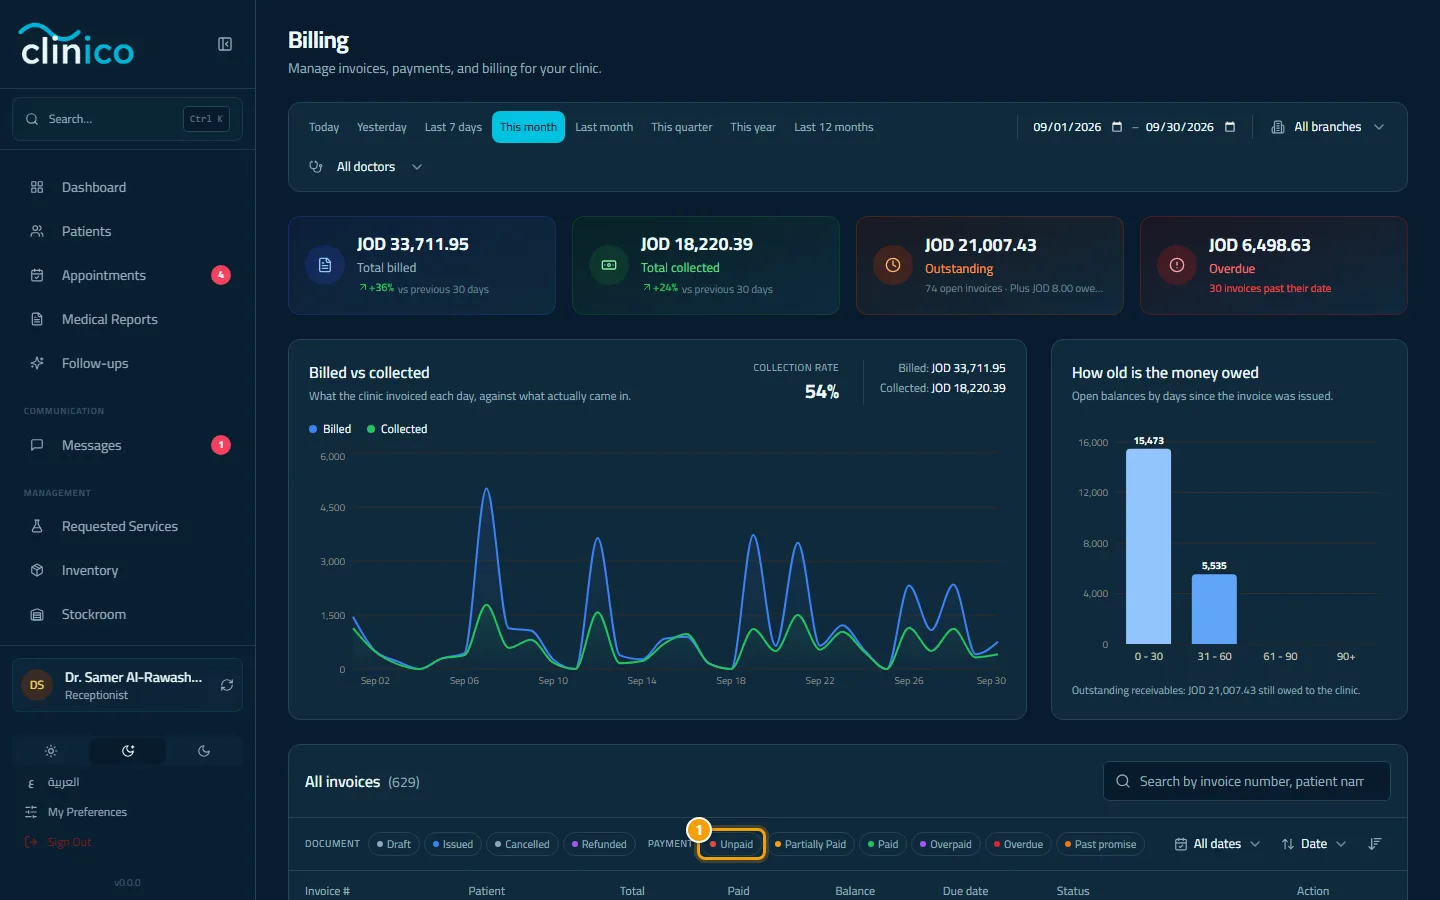
Task: Open the Date sort dropdown
Action: tap(1314, 844)
